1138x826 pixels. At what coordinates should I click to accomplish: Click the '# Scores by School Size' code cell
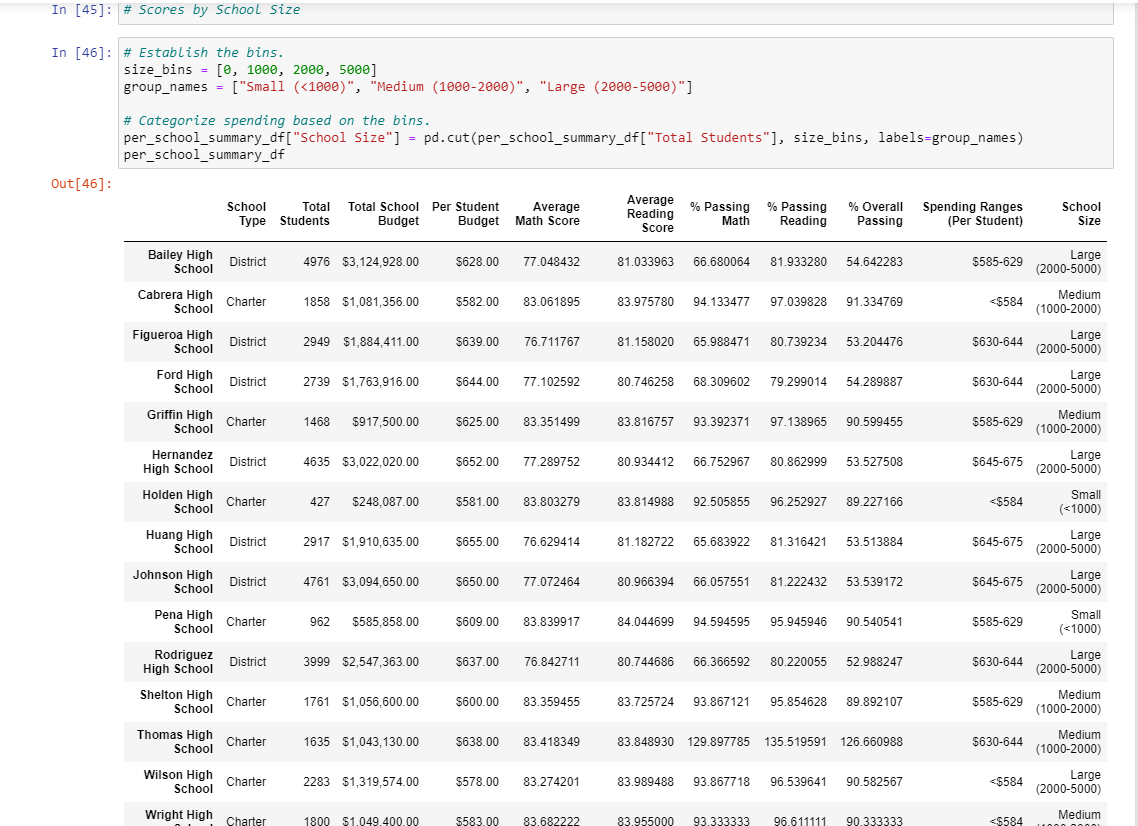[x=615, y=12]
